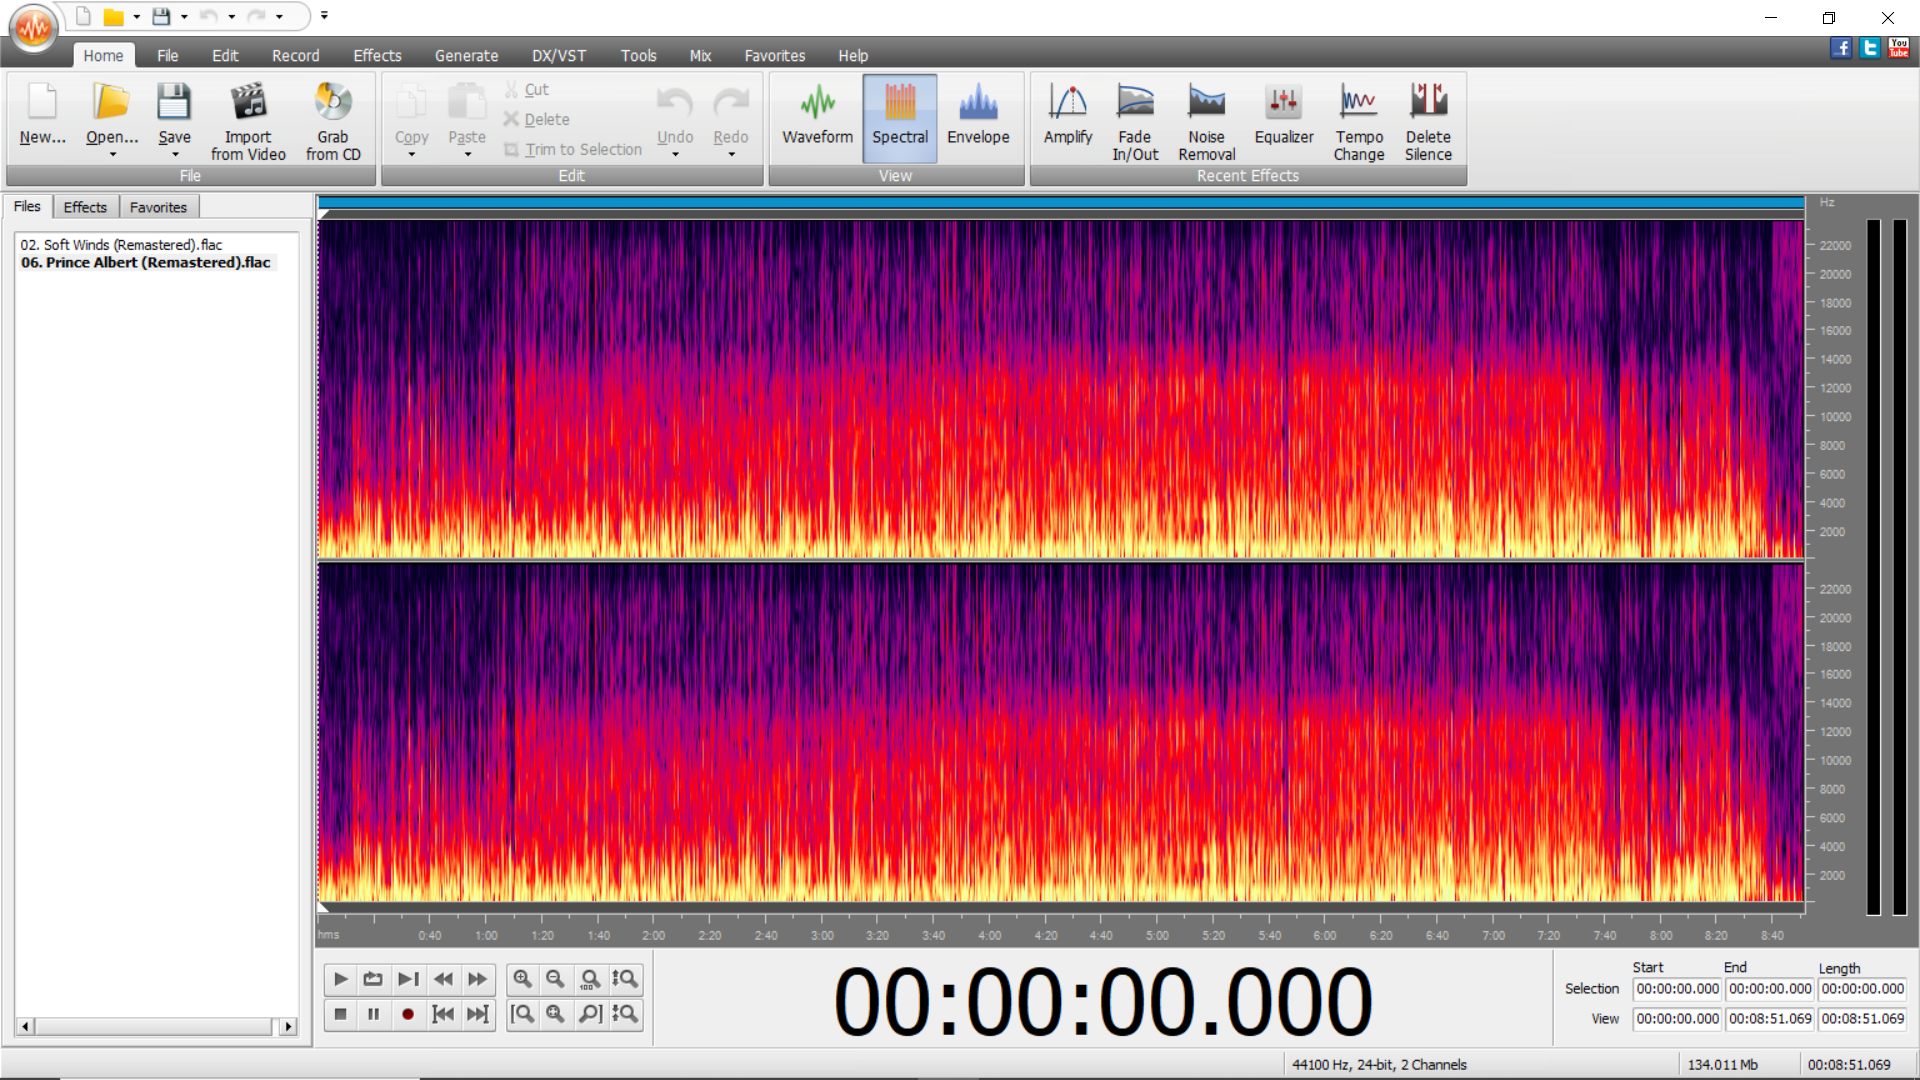Screen dimensions: 1920x1080
Task: Start playback with the Play button
Action: click(340, 979)
